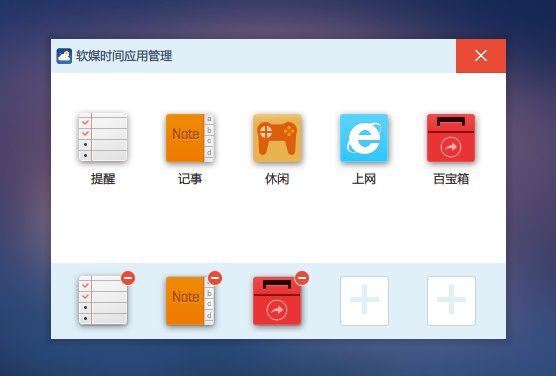Remove the checklist app via its red minus badge
The height and width of the screenshot is (376, 556).
tap(128, 278)
